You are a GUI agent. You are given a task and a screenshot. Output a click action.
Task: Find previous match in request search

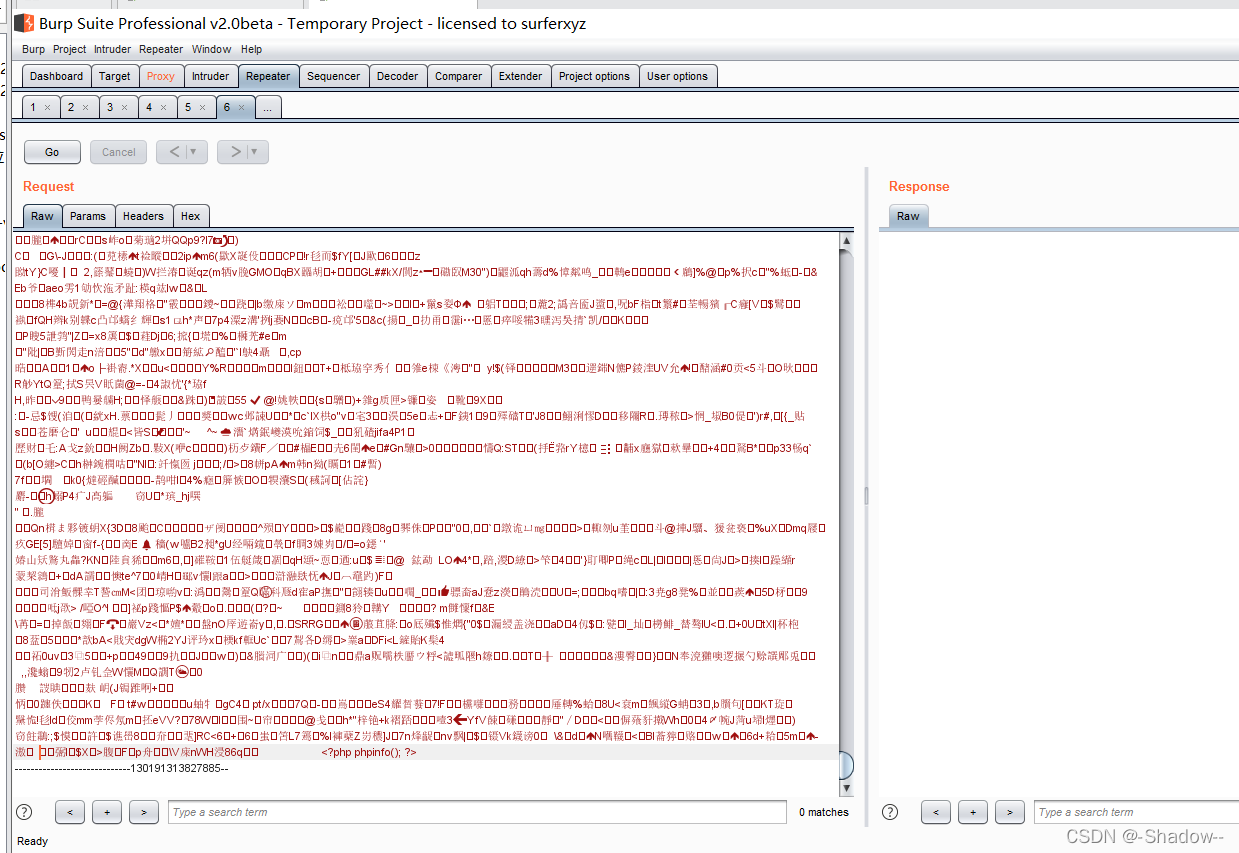pos(70,812)
